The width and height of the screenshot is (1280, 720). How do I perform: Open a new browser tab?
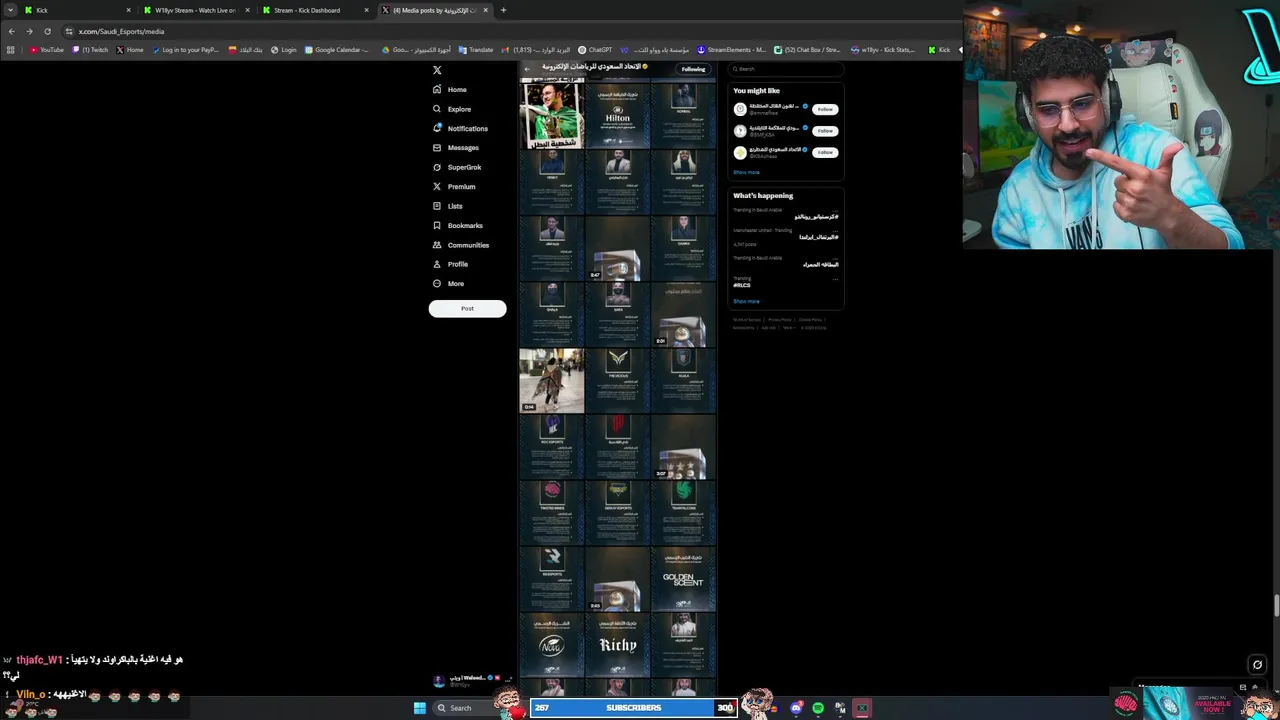click(503, 10)
